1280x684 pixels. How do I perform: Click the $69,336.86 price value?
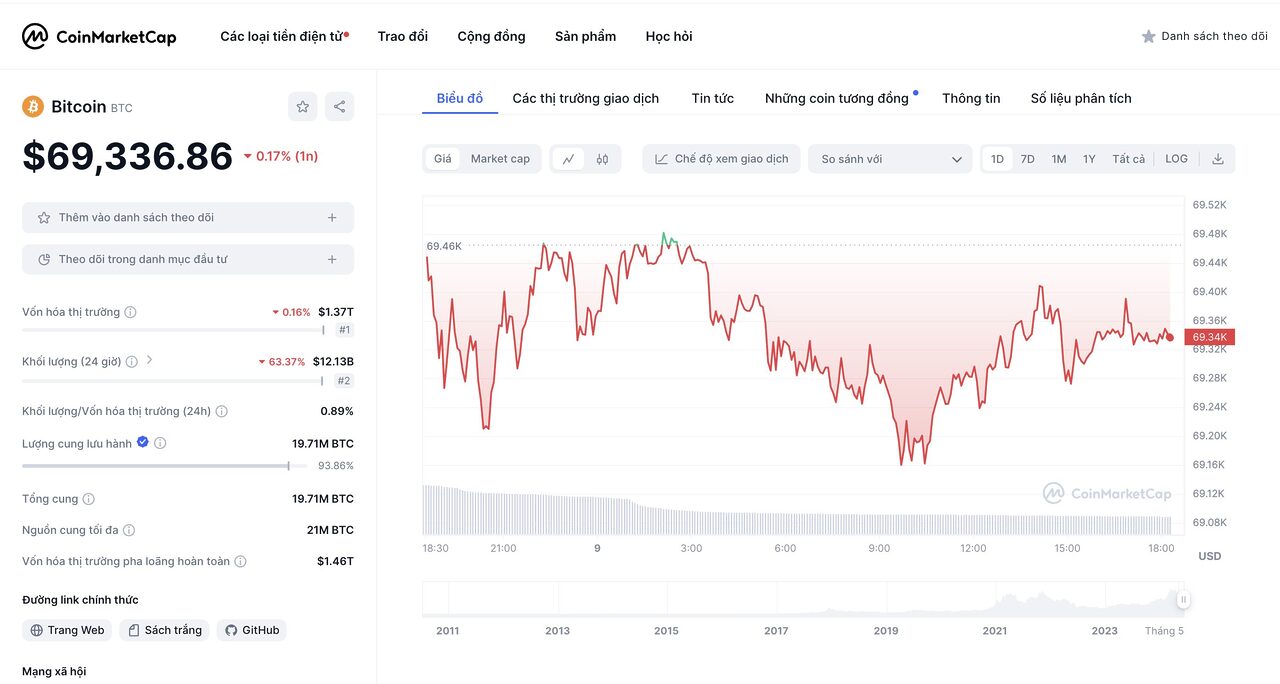(128, 156)
